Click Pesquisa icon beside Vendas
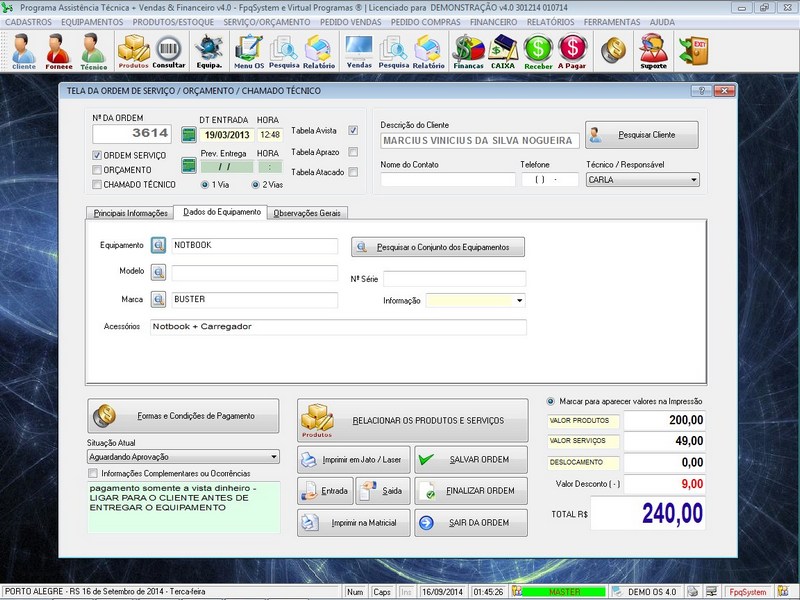 click(393, 51)
